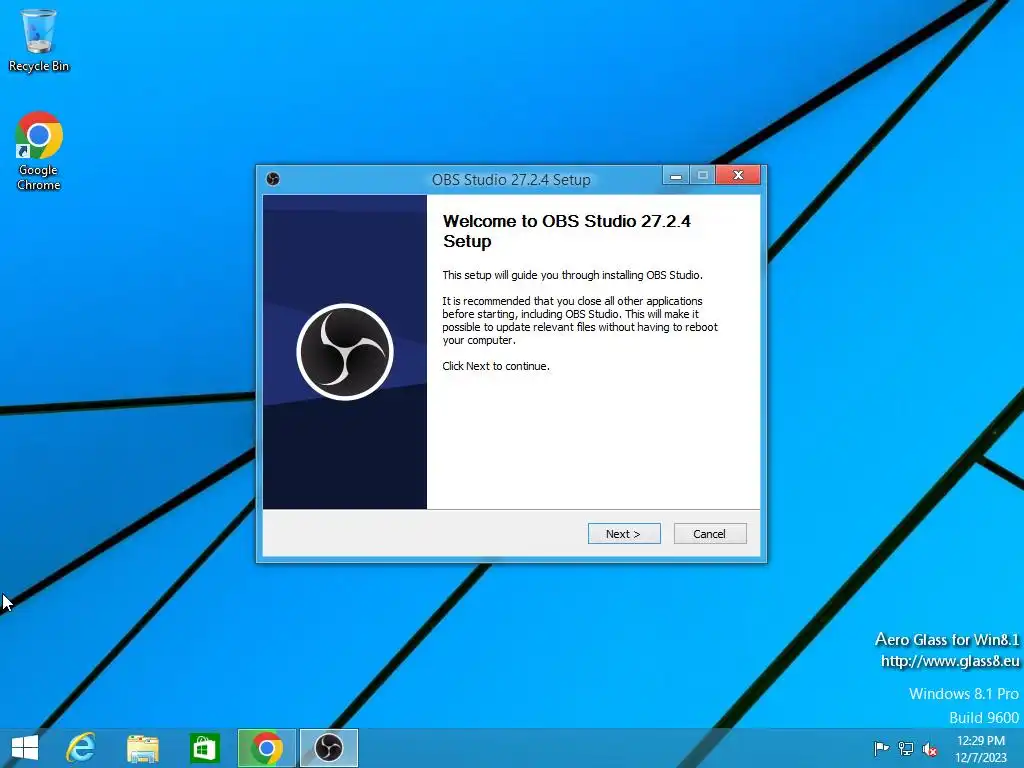Click Next to continue OBS setup
The image size is (1024, 768).
(x=624, y=534)
